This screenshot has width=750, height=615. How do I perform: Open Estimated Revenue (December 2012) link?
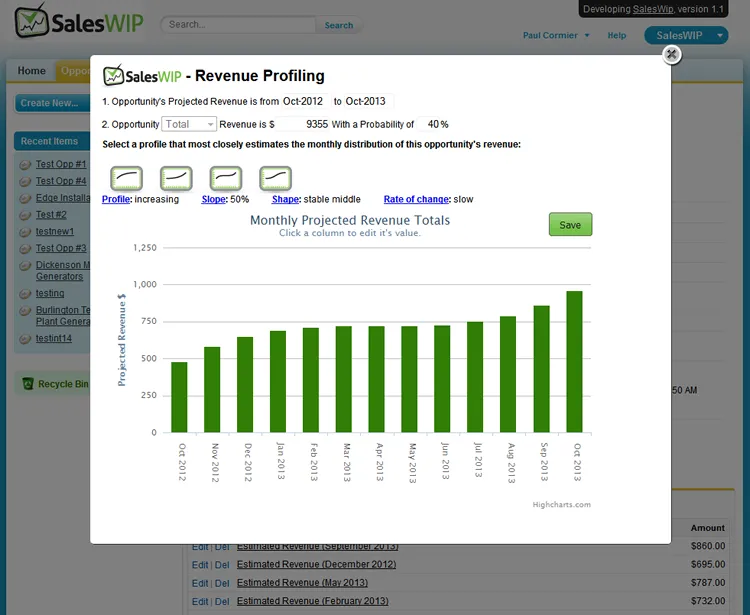[x=316, y=564]
